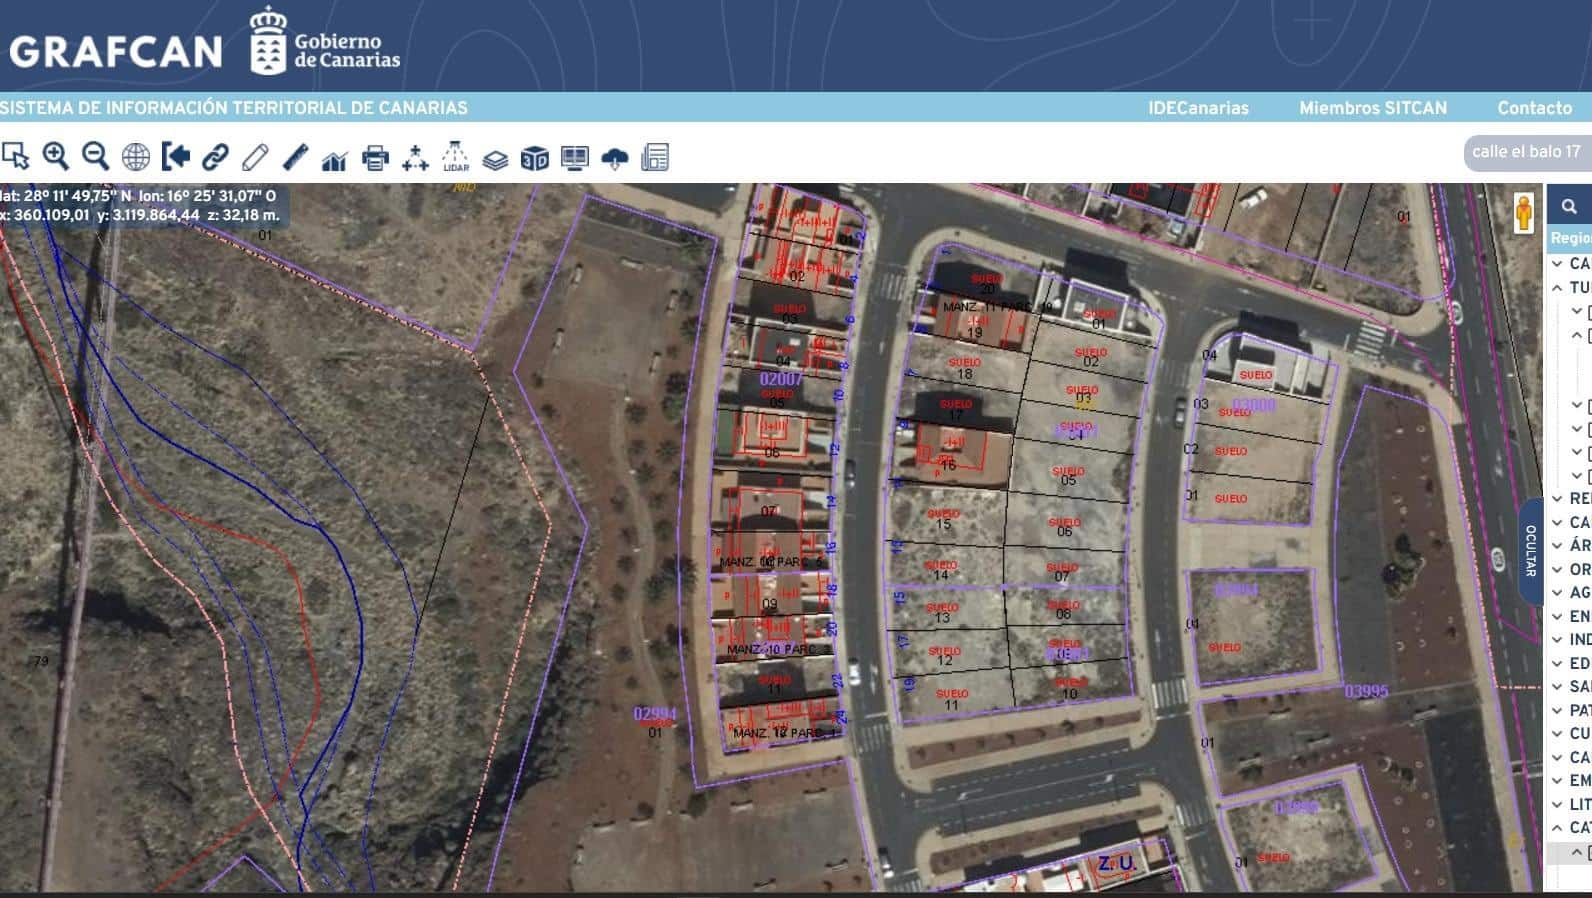Expand the PAT layer group
The image size is (1592, 898).
[x=1558, y=711]
